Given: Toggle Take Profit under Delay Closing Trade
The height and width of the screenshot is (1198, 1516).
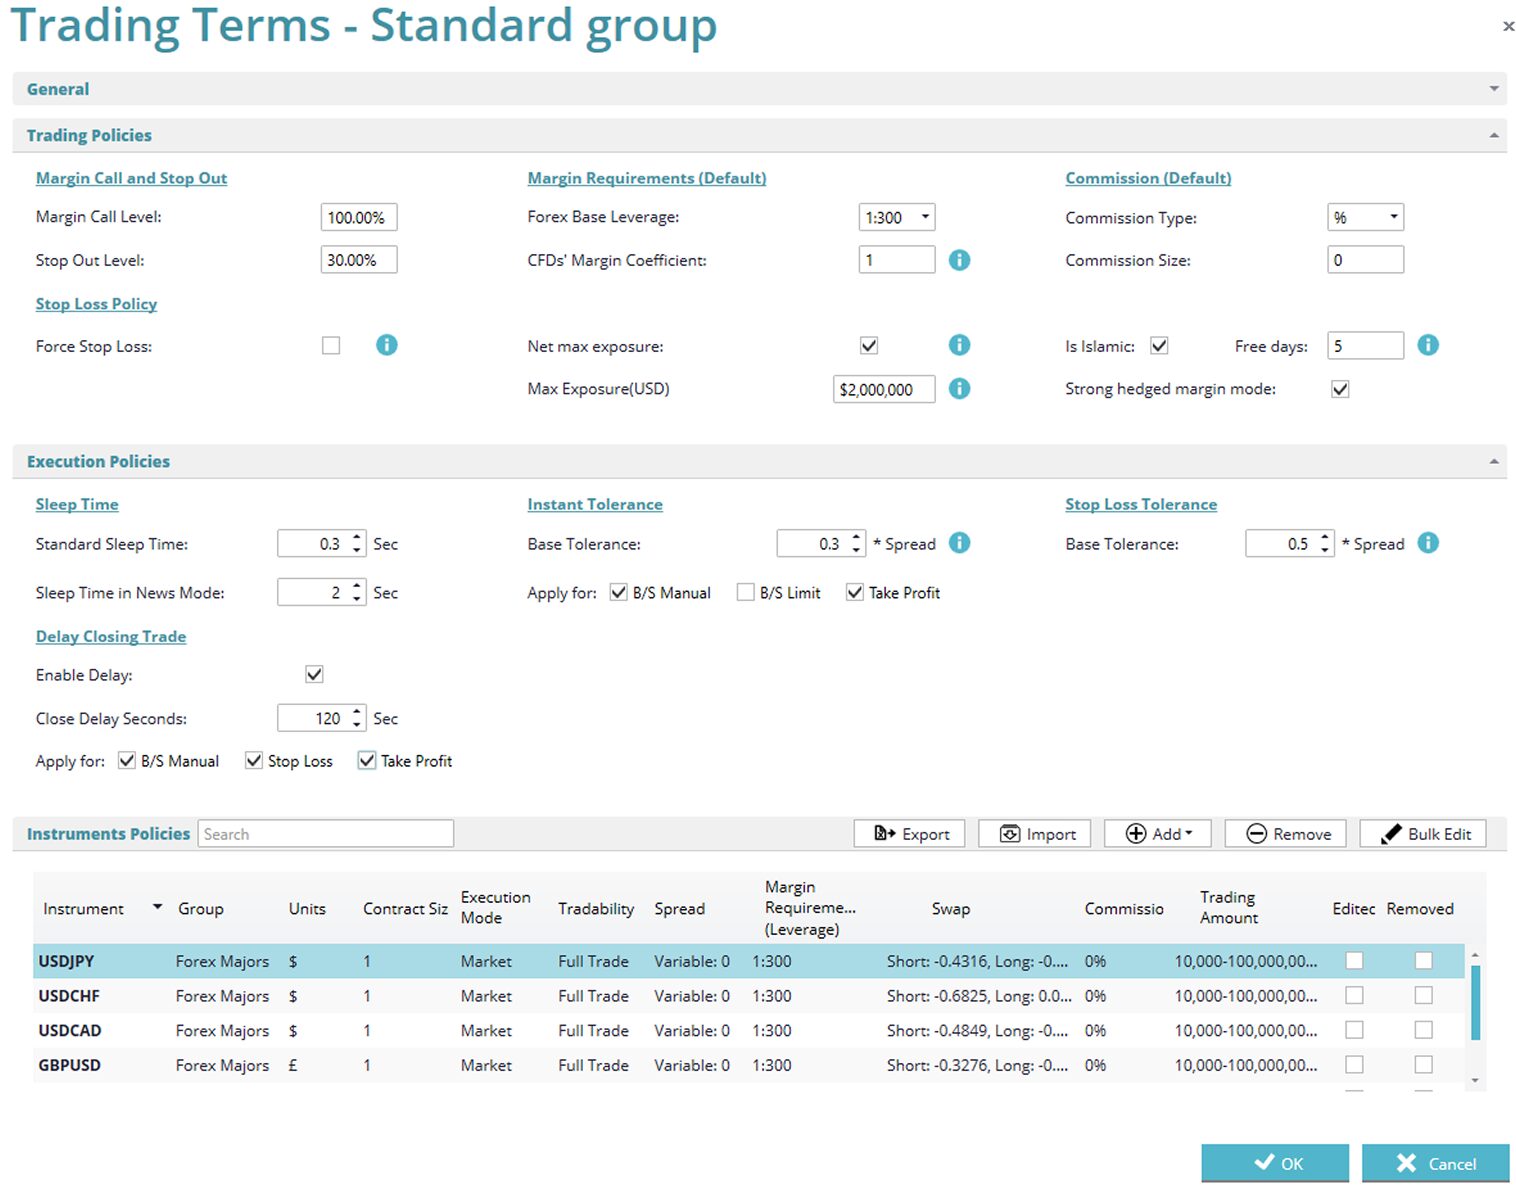Looking at the screenshot, I should coord(366,760).
